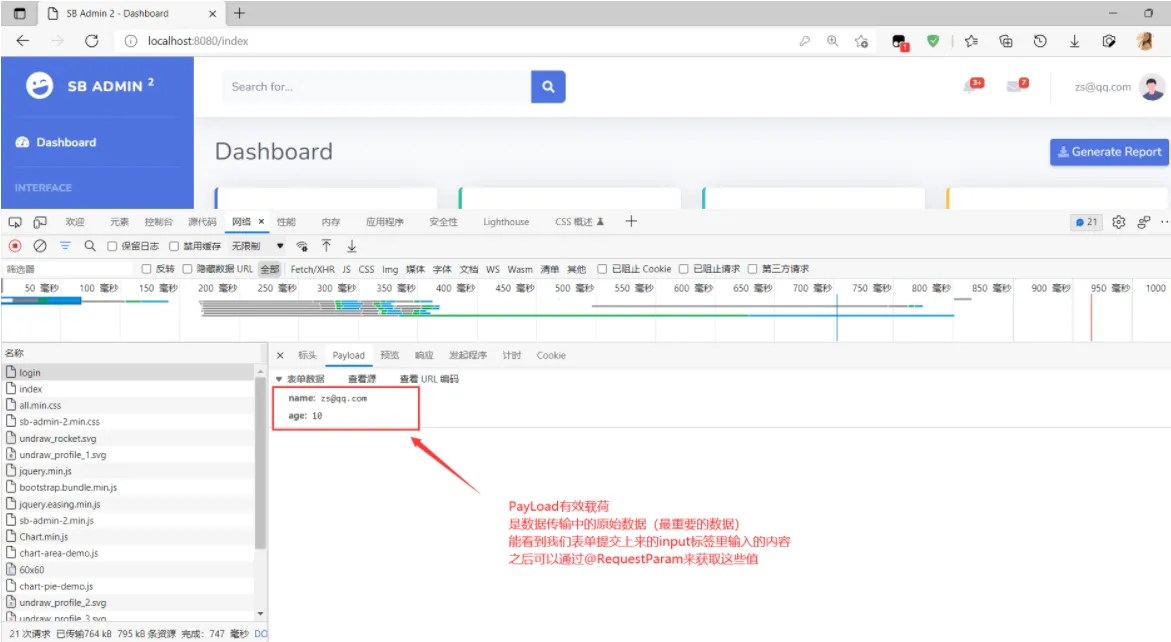Open DevTools settings gear icon
Screen dimensions: 1171x642
(1118, 222)
